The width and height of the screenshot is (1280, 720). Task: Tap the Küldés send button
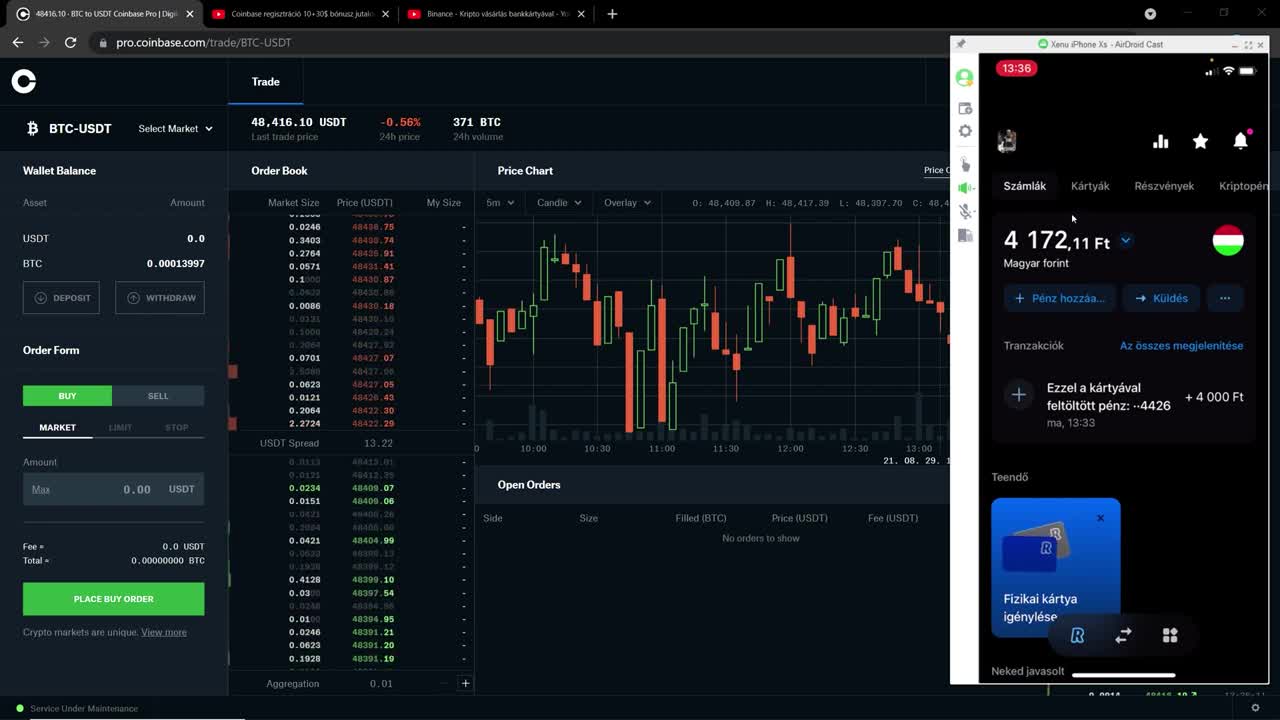click(x=1160, y=298)
